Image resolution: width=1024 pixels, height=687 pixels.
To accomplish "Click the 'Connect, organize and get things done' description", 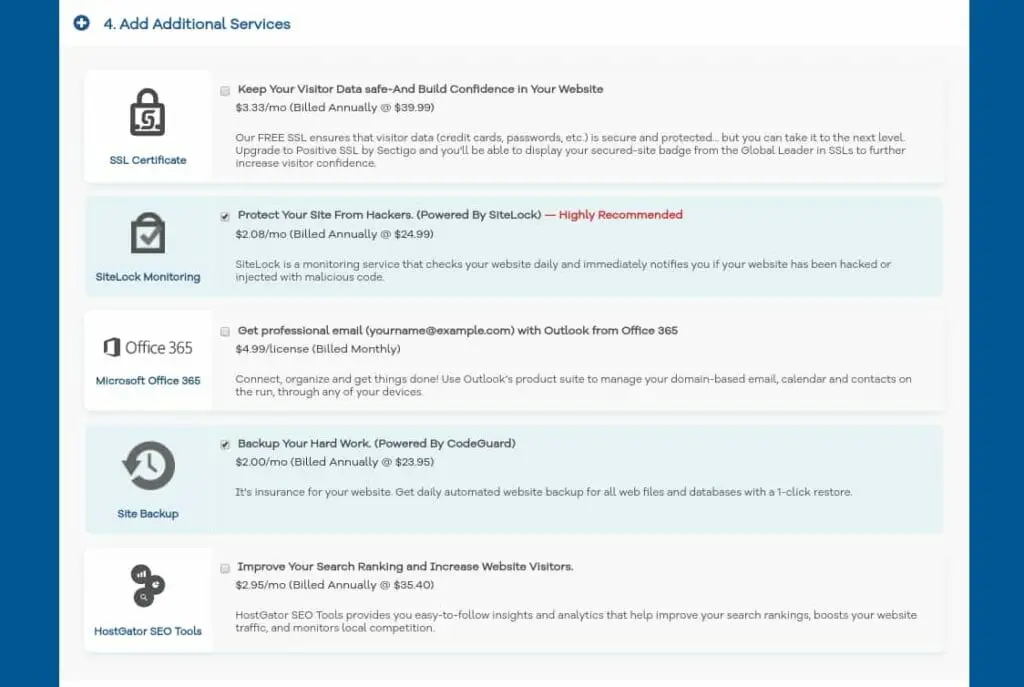I will point(573,385).
